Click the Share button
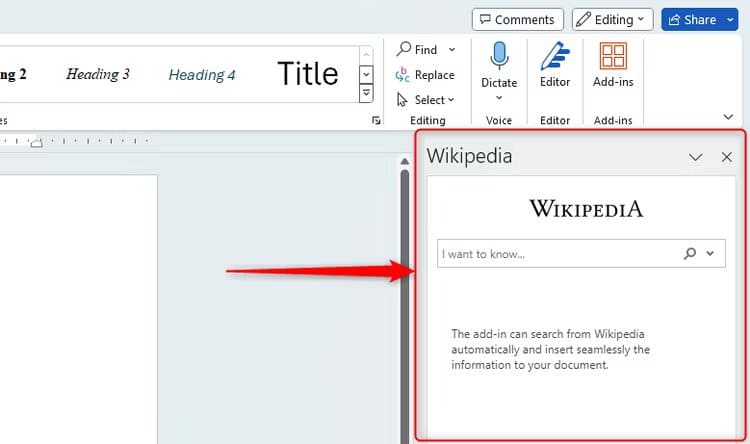This screenshot has width=750, height=444. tap(693, 20)
